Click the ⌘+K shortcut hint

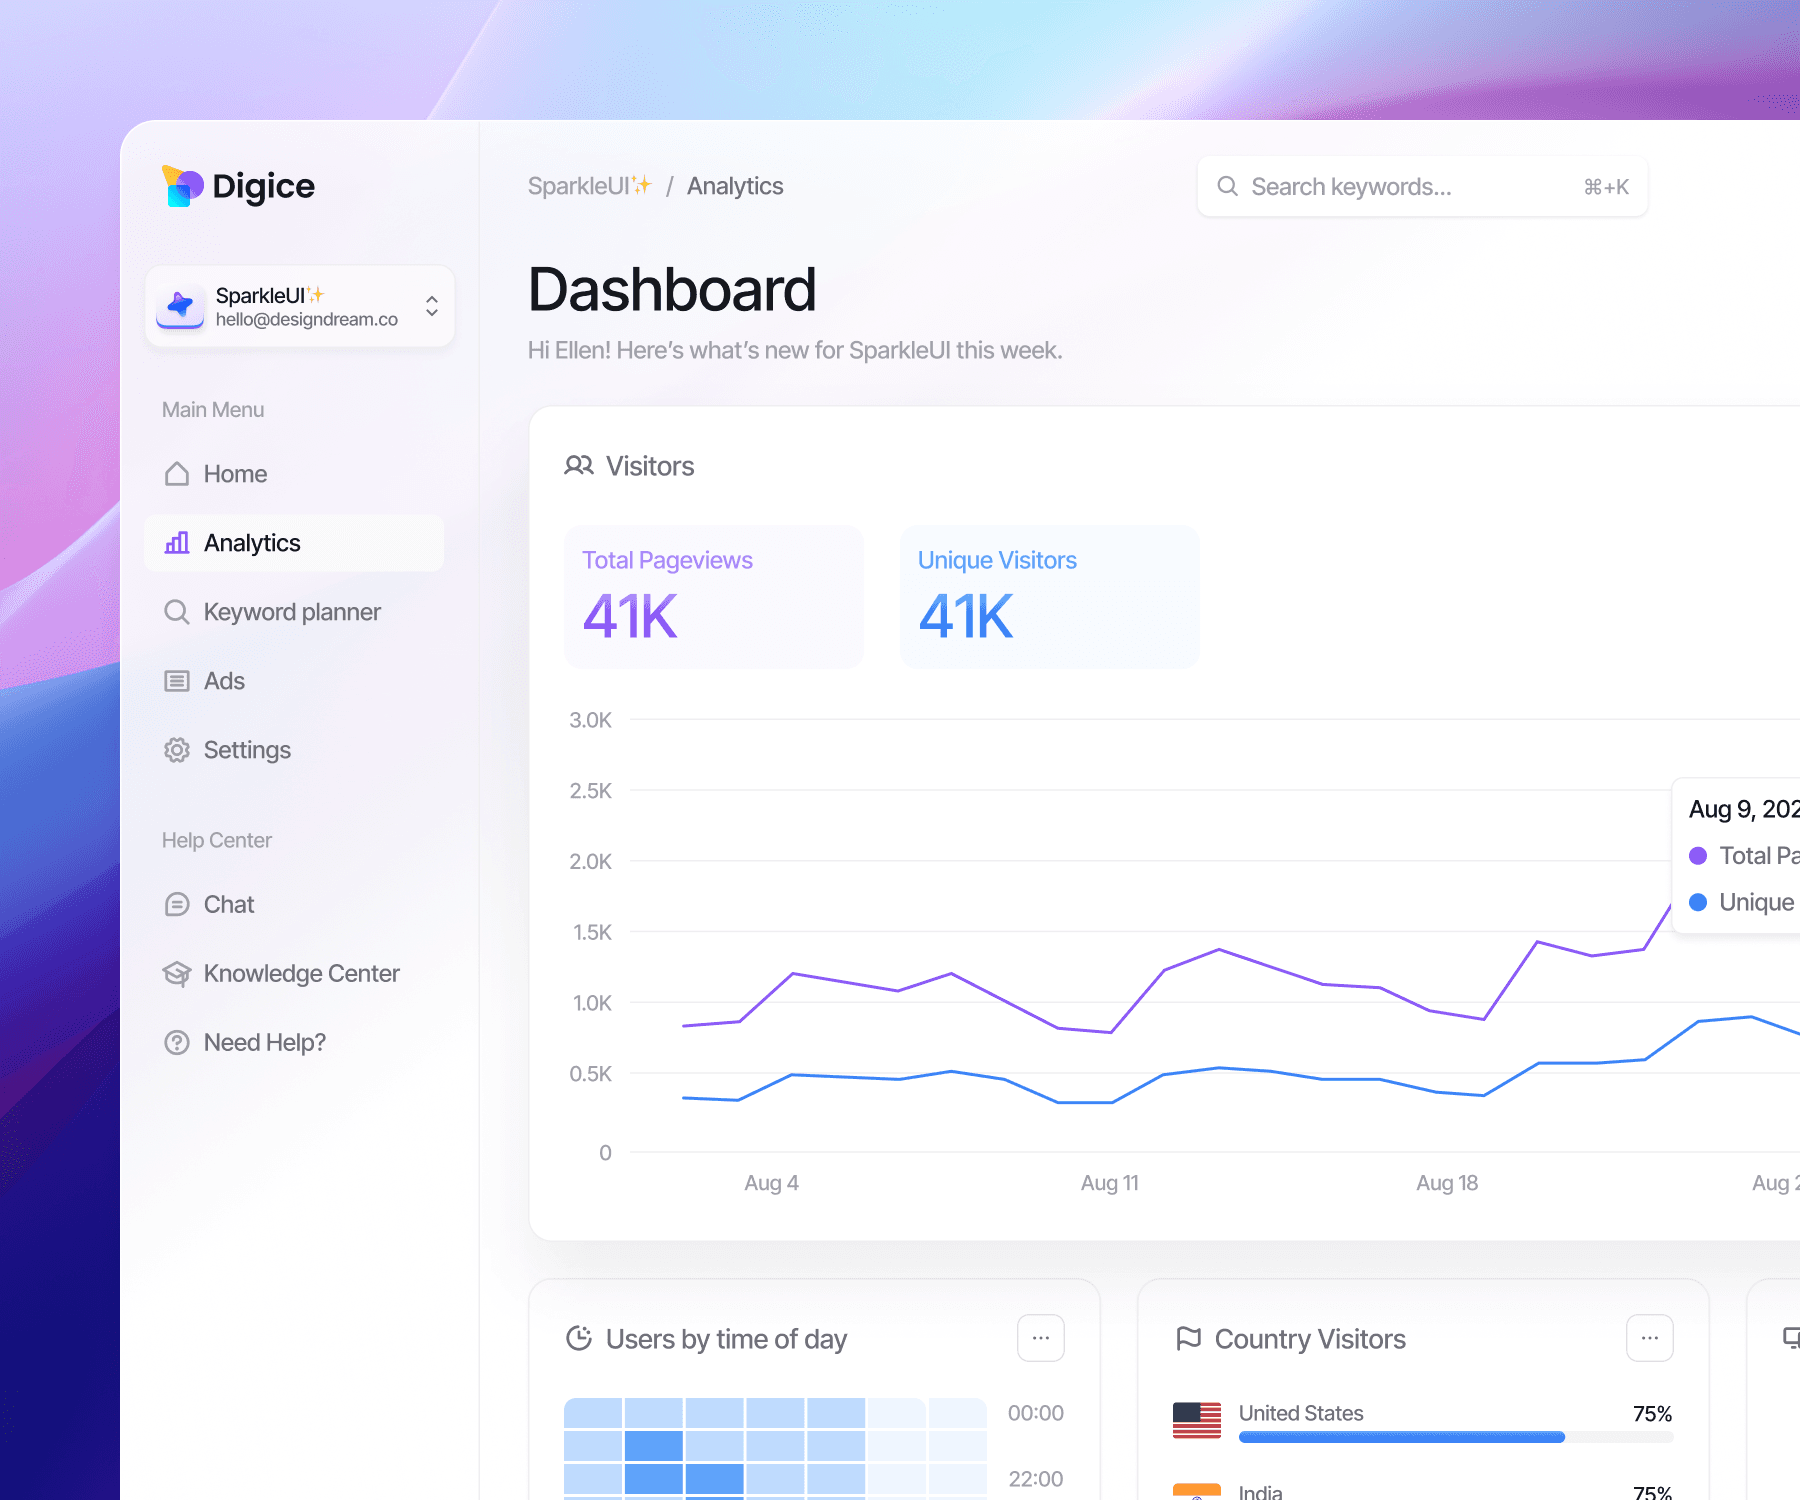pos(1606,187)
